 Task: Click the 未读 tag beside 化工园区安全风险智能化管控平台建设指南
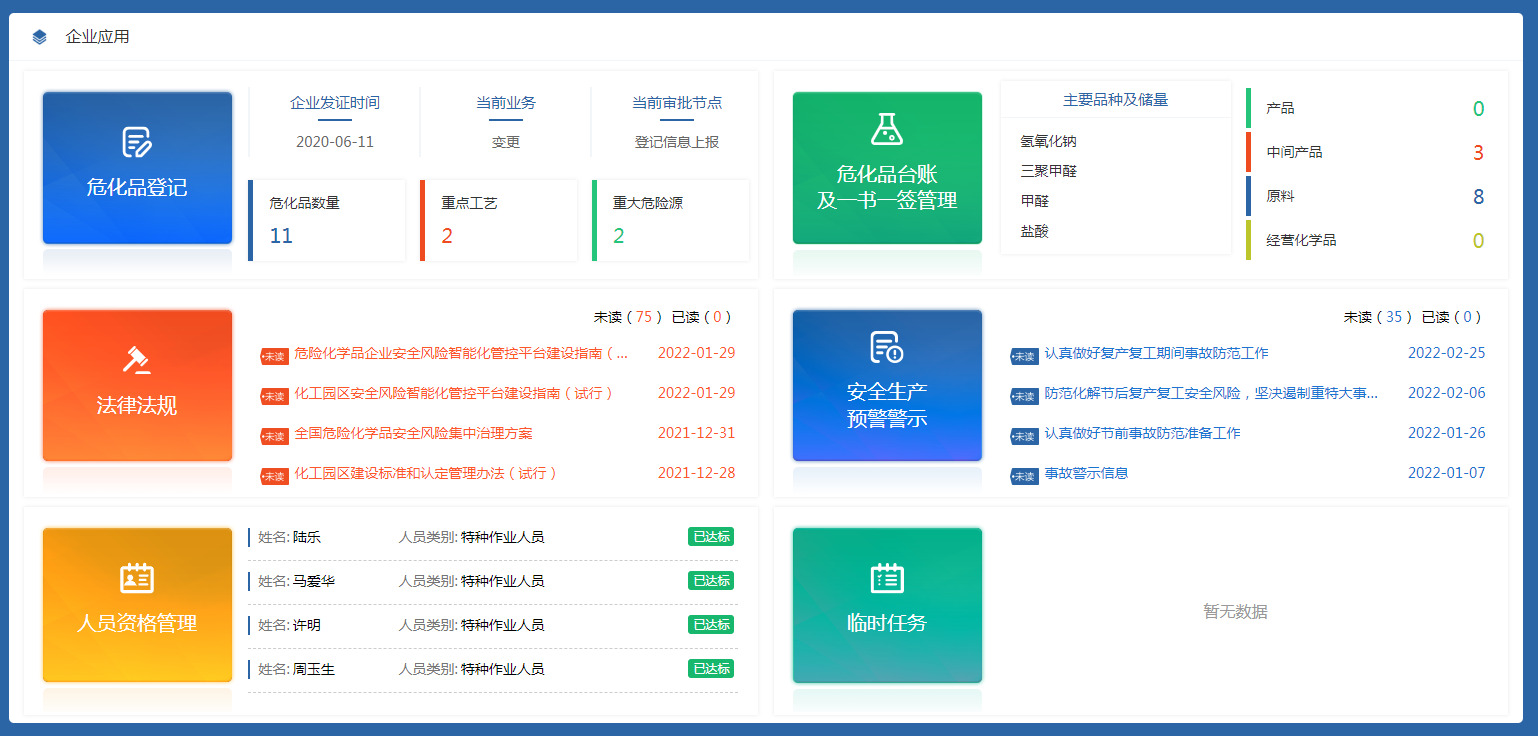click(274, 396)
